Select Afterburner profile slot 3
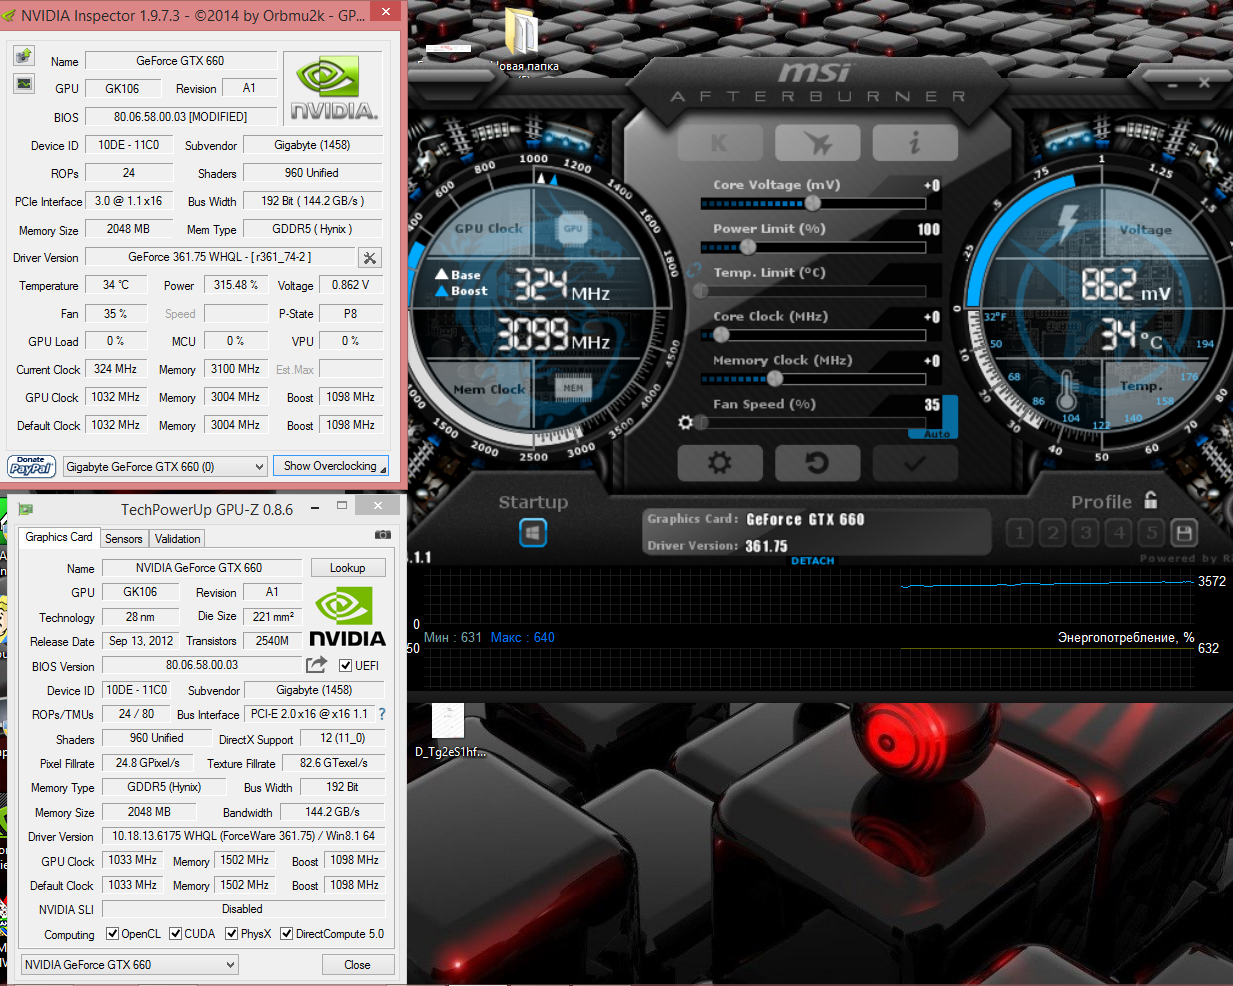 tap(1086, 533)
